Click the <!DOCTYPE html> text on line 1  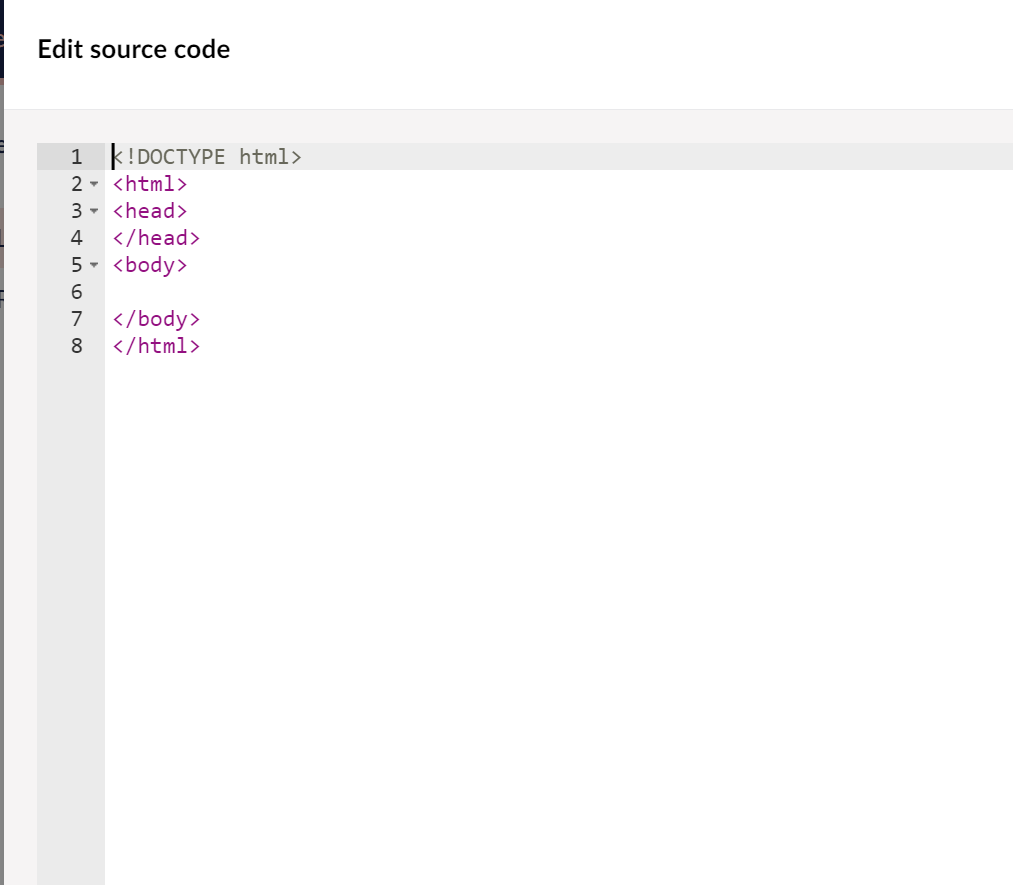pyautogui.click(x=207, y=157)
